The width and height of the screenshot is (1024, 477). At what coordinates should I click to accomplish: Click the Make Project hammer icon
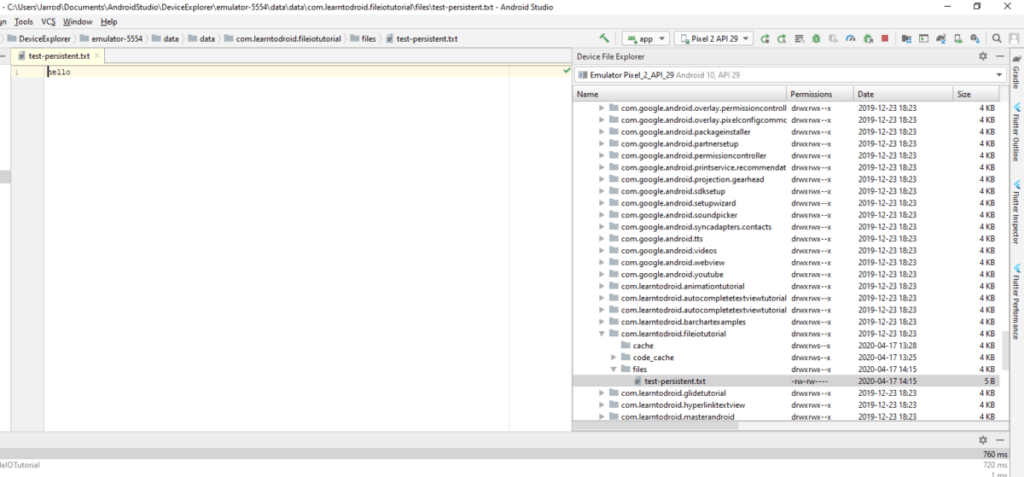[x=604, y=39]
